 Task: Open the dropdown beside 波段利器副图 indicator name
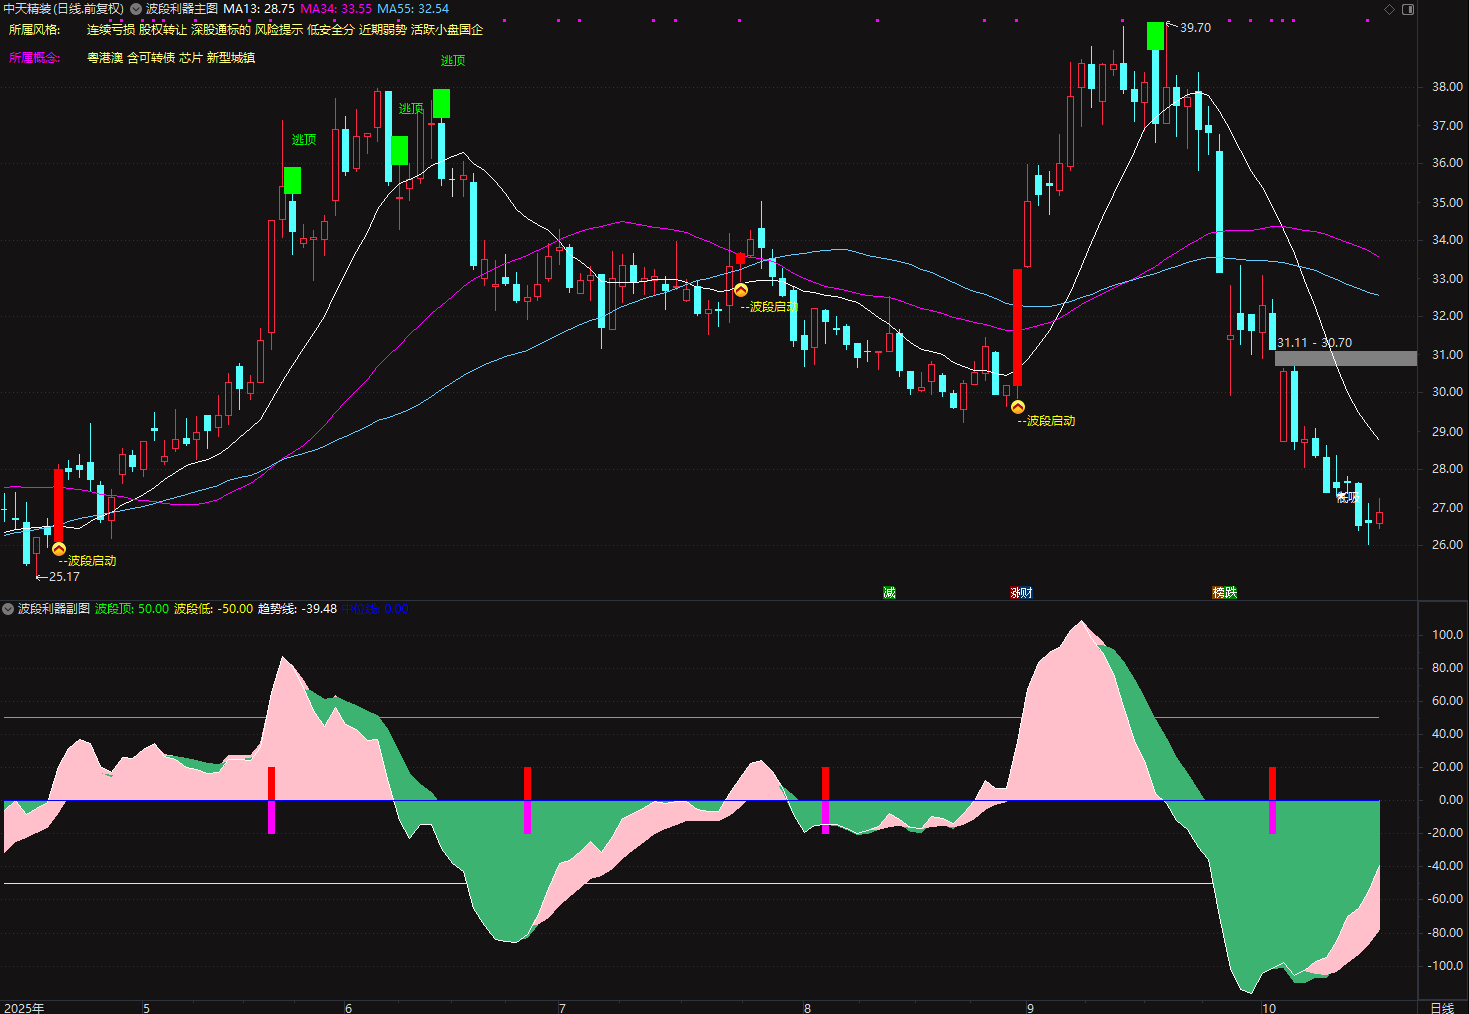click(x=8, y=609)
